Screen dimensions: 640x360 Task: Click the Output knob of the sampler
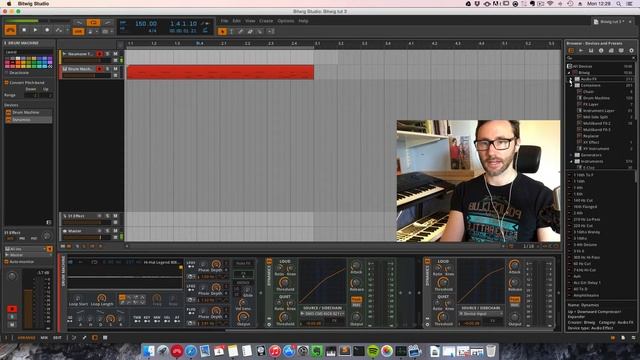coord(243,317)
